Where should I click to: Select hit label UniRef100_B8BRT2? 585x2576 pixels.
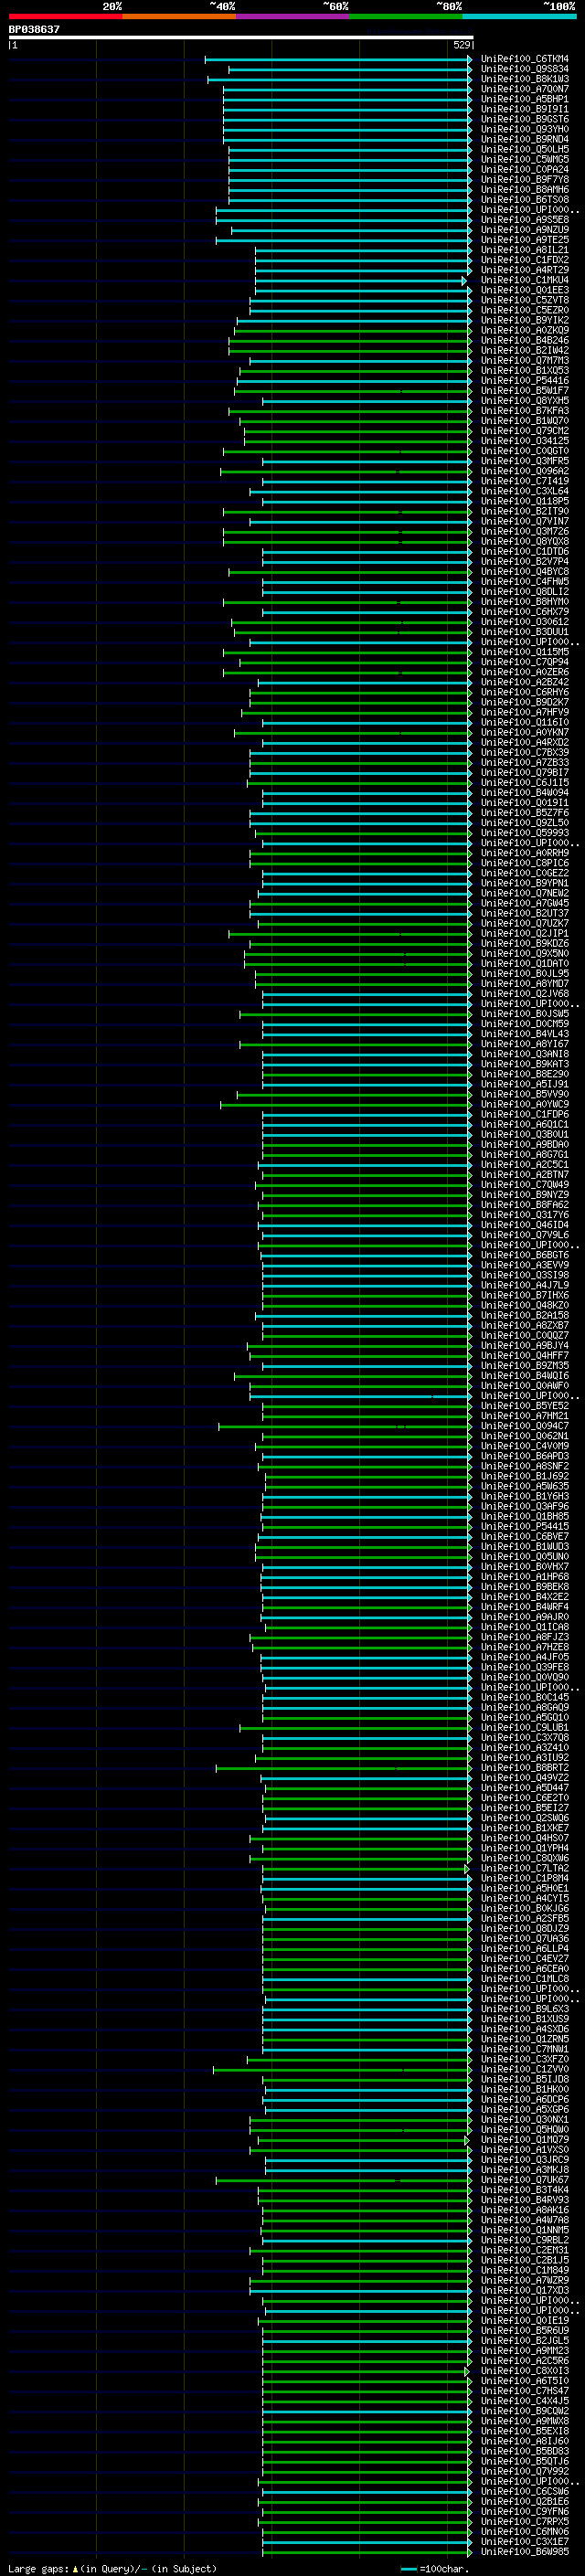pyautogui.click(x=525, y=1768)
